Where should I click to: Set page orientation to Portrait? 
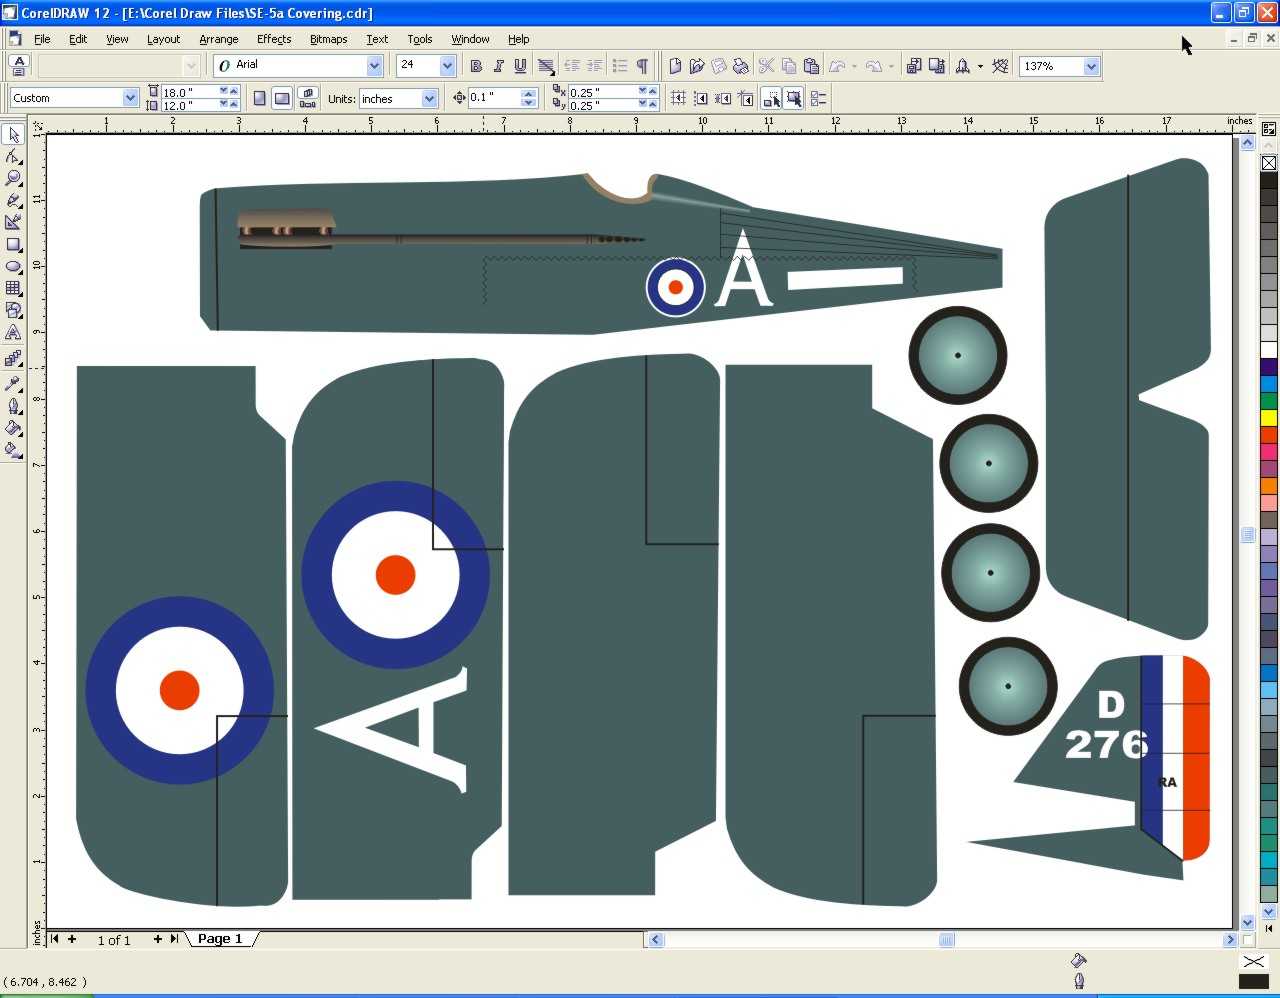pyautogui.click(x=260, y=98)
